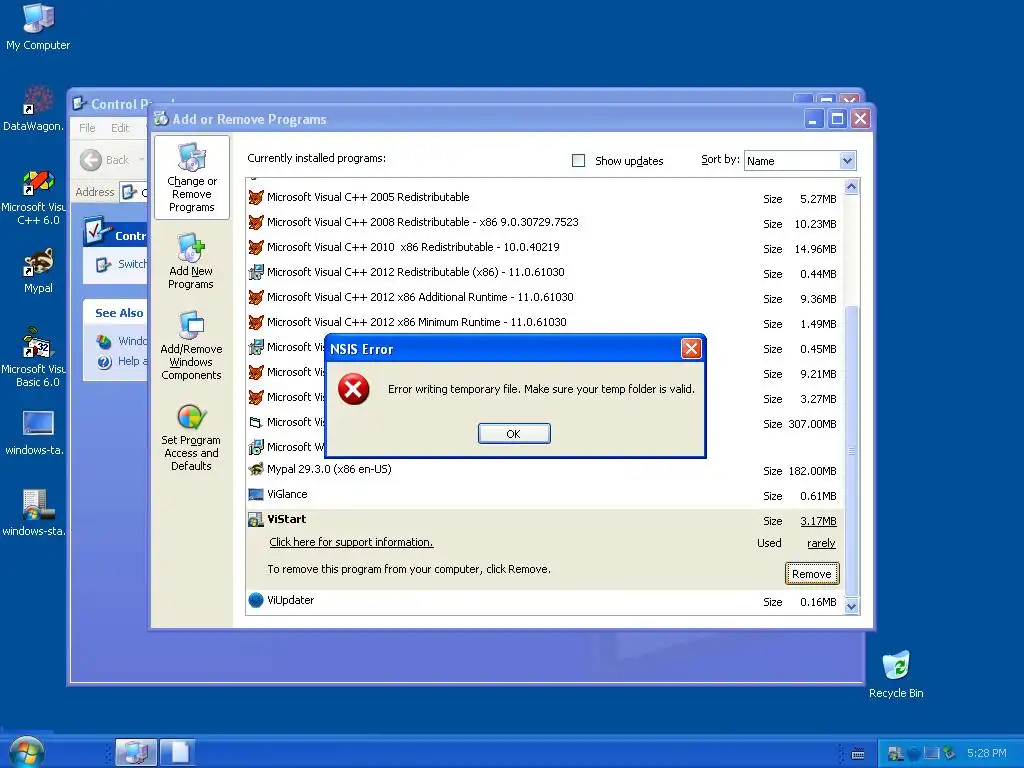Select Visual C++ 2012 x86 Minimum Runtime icon
Image resolution: width=1024 pixels, height=768 pixels.
[256, 322]
